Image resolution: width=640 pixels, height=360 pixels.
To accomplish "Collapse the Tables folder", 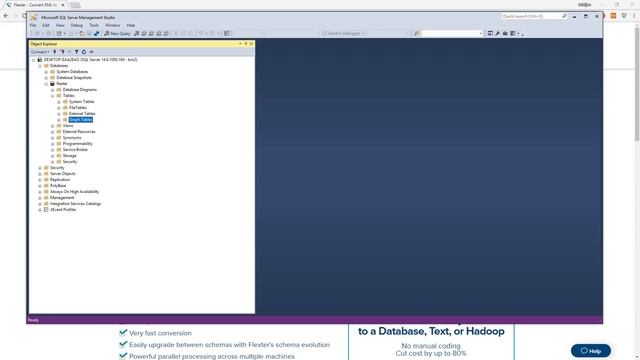I will pyautogui.click(x=53, y=96).
